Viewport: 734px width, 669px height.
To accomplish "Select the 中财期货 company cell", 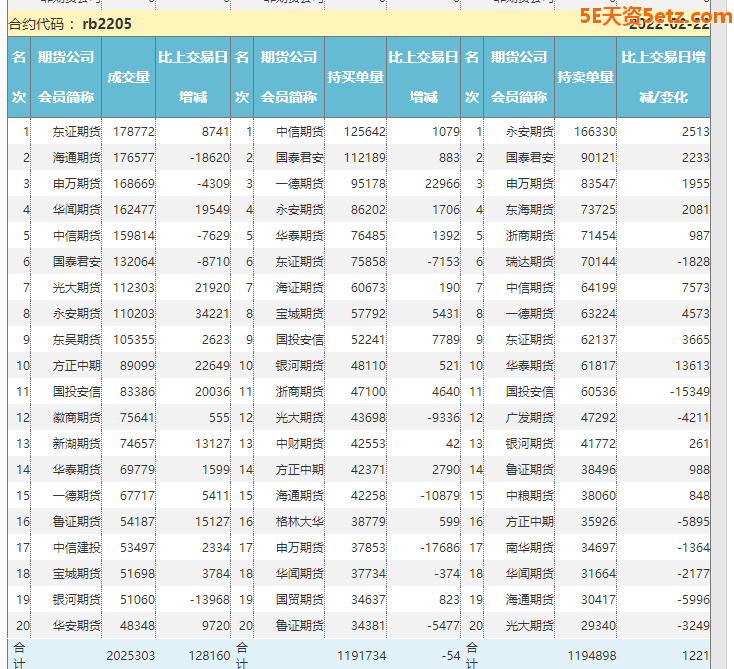I will click(300, 443).
